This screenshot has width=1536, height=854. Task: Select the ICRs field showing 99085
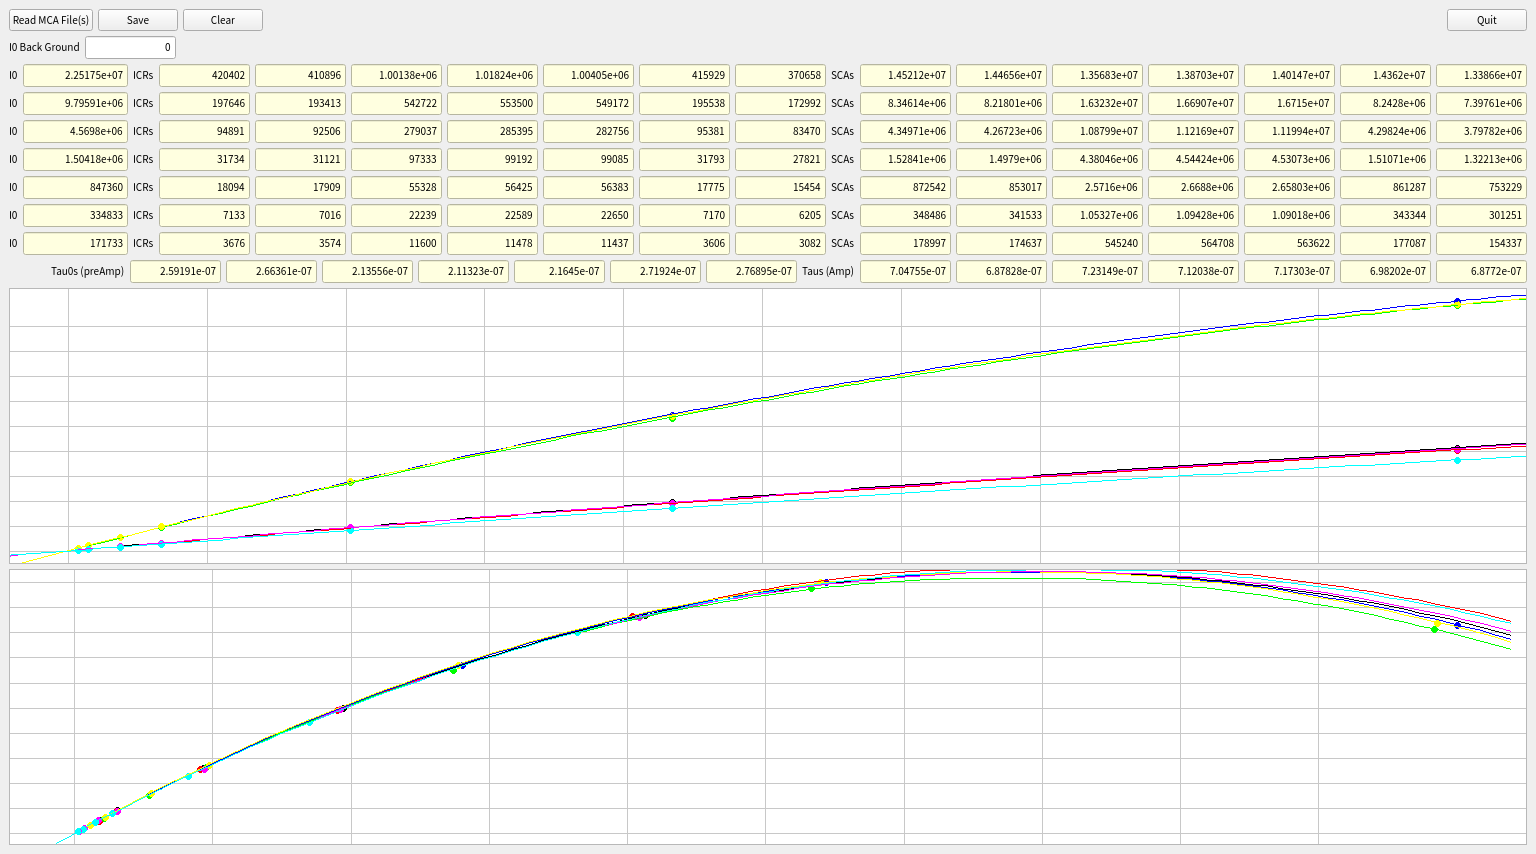588,159
